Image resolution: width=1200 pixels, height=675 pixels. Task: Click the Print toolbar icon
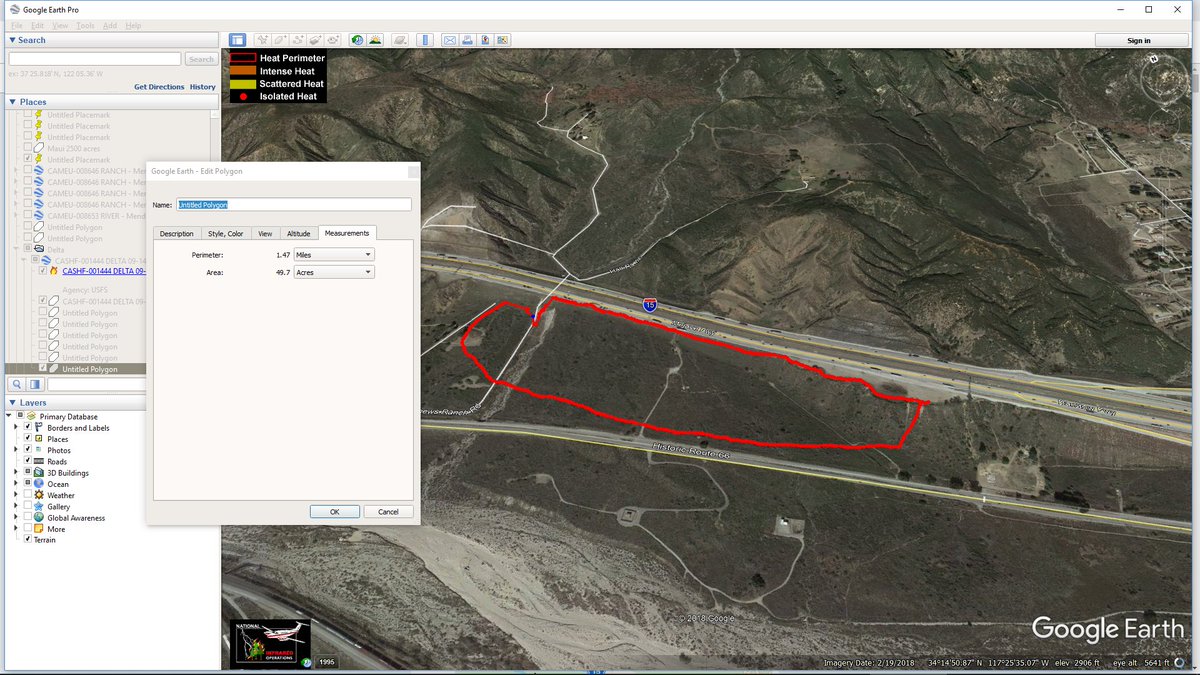(467, 40)
